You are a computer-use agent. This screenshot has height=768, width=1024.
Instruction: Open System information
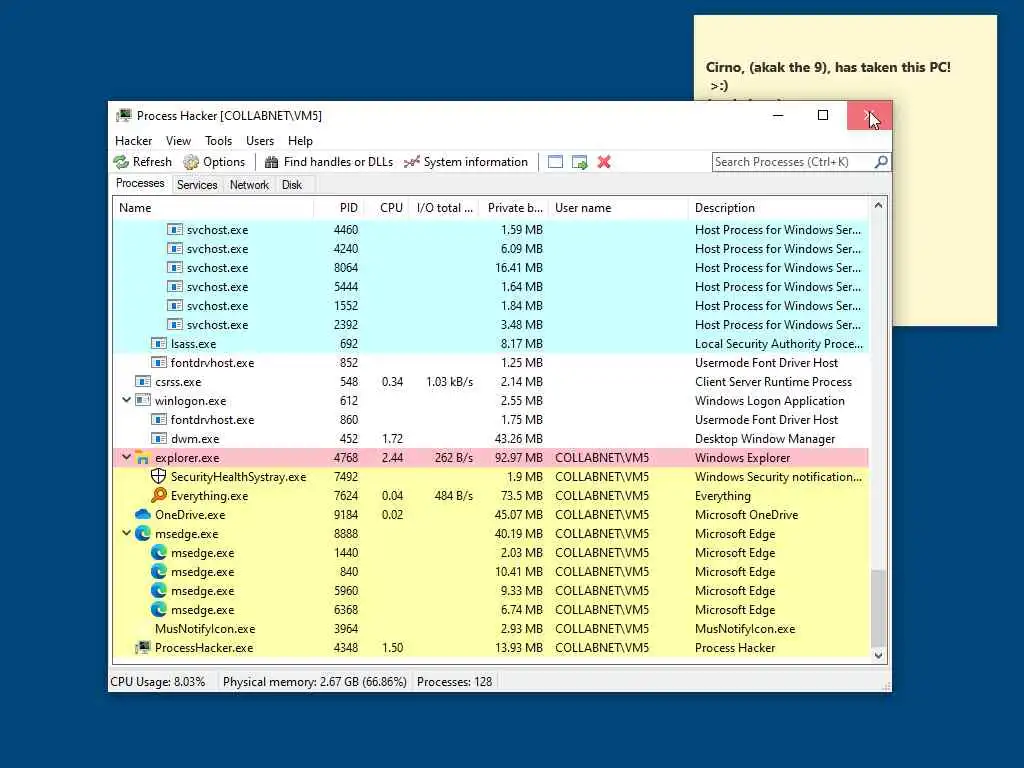tap(466, 162)
